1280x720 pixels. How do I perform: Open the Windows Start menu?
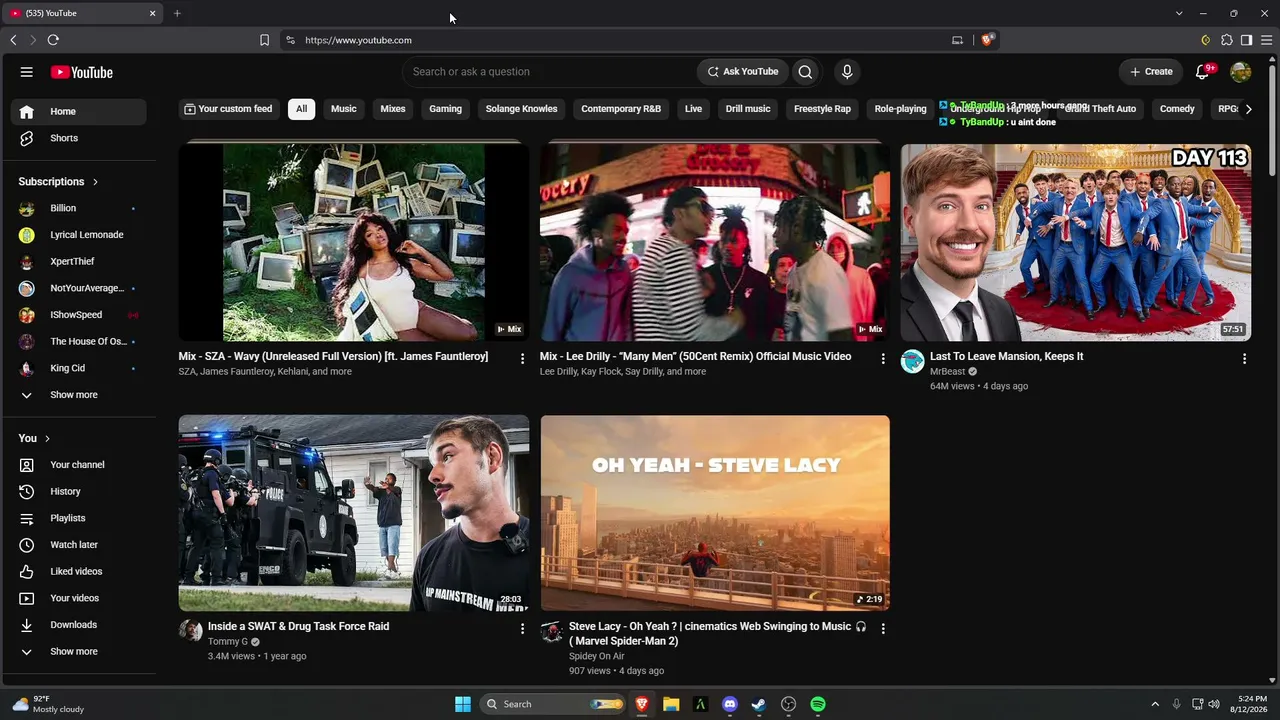coord(463,704)
